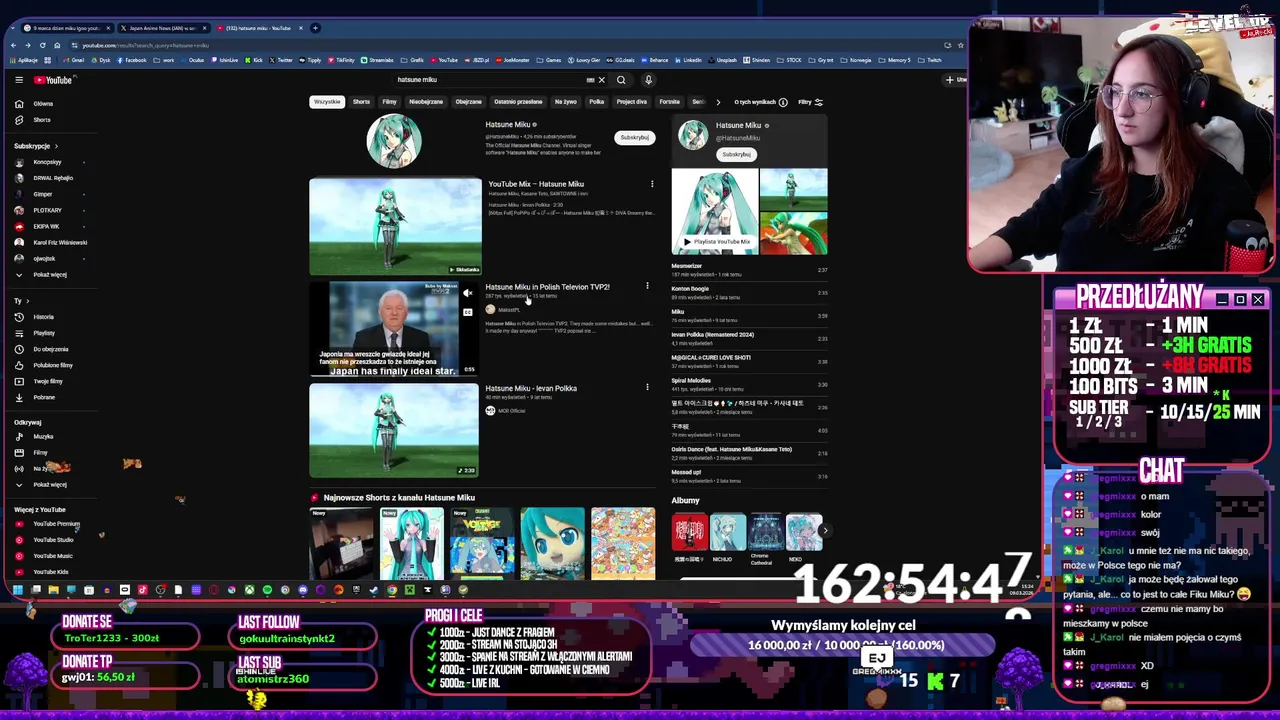Open options for Ievan Polkka video
Screen dimensions: 1280x720
[647, 388]
